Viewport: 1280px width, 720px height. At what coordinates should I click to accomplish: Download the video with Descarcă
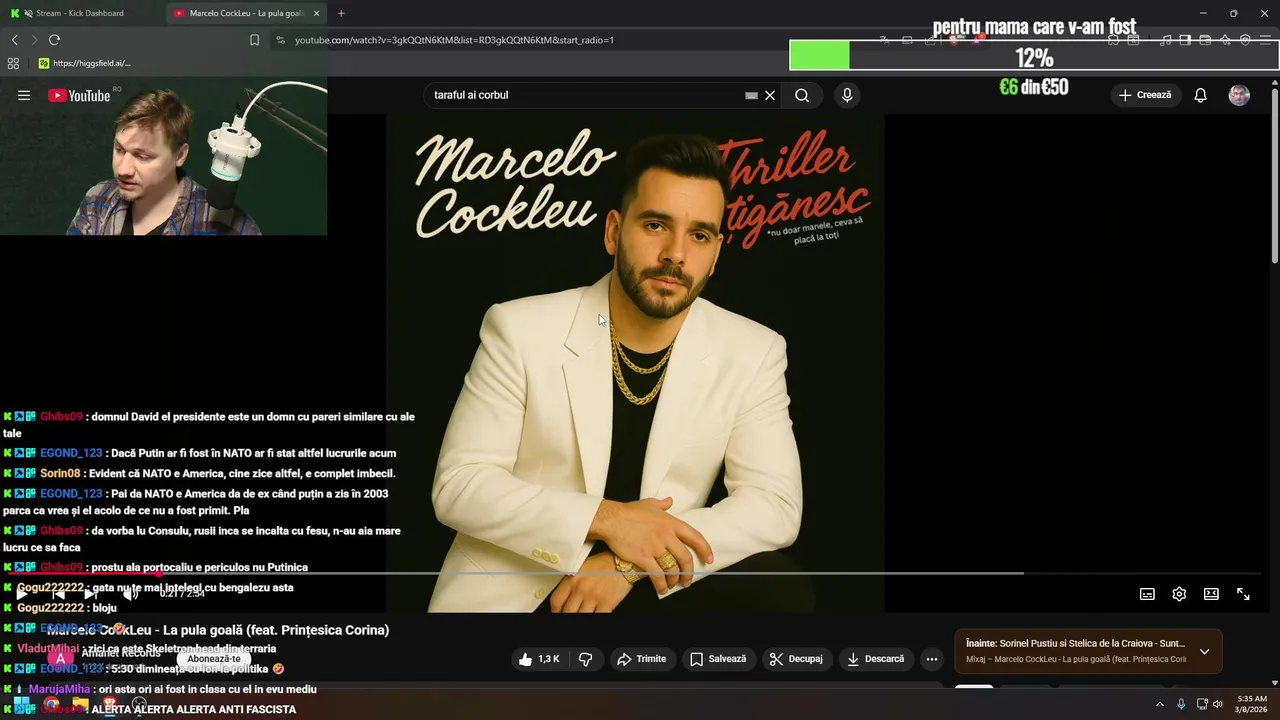(875, 659)
